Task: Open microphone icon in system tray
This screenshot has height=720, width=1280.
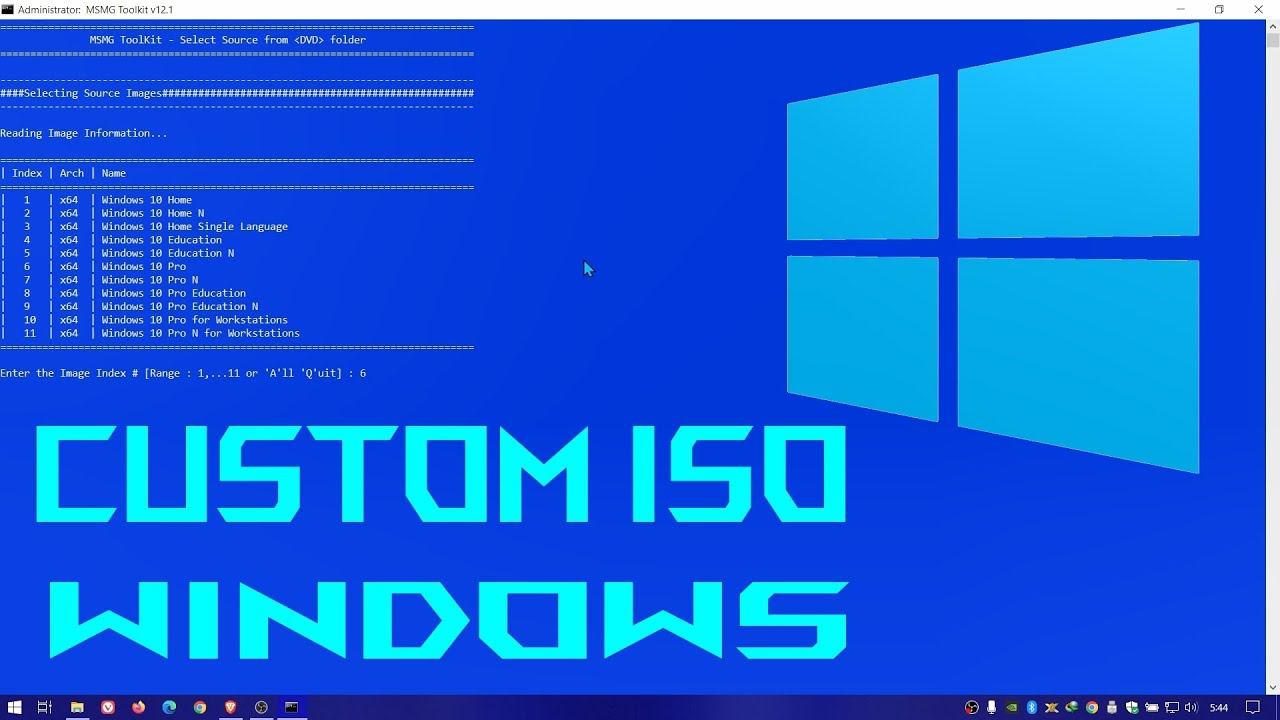Action: pos(991,707)
